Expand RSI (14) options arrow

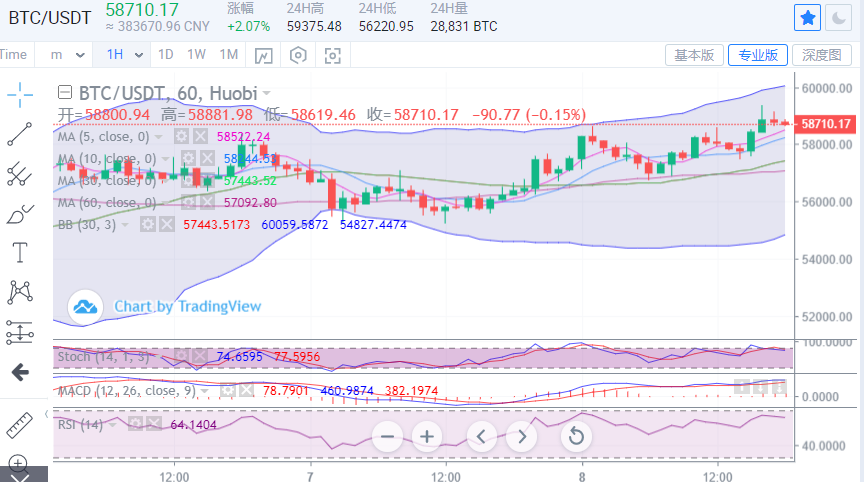pyautogui.click(x=113, y=425)
